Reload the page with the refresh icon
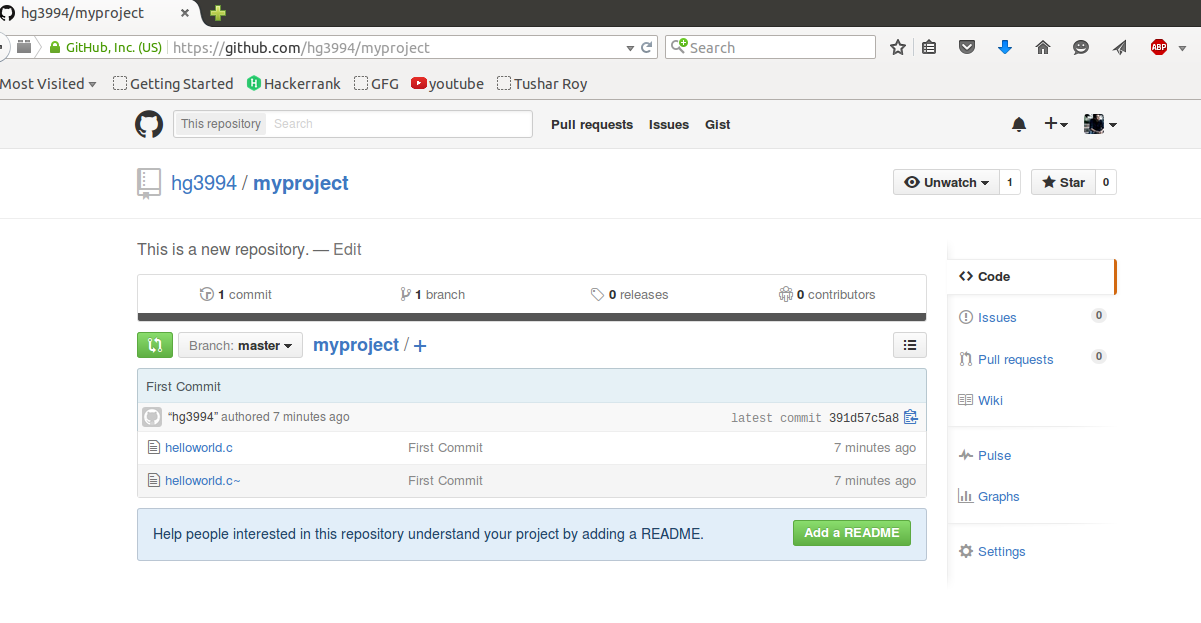 [x=647, y=47]
